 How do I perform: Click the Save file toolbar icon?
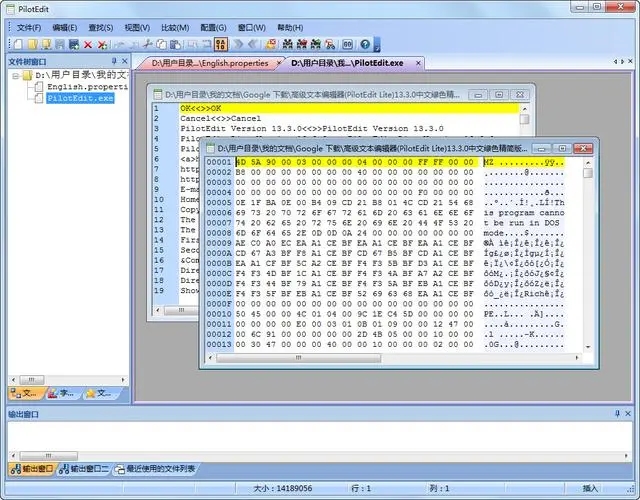point(59,45)
